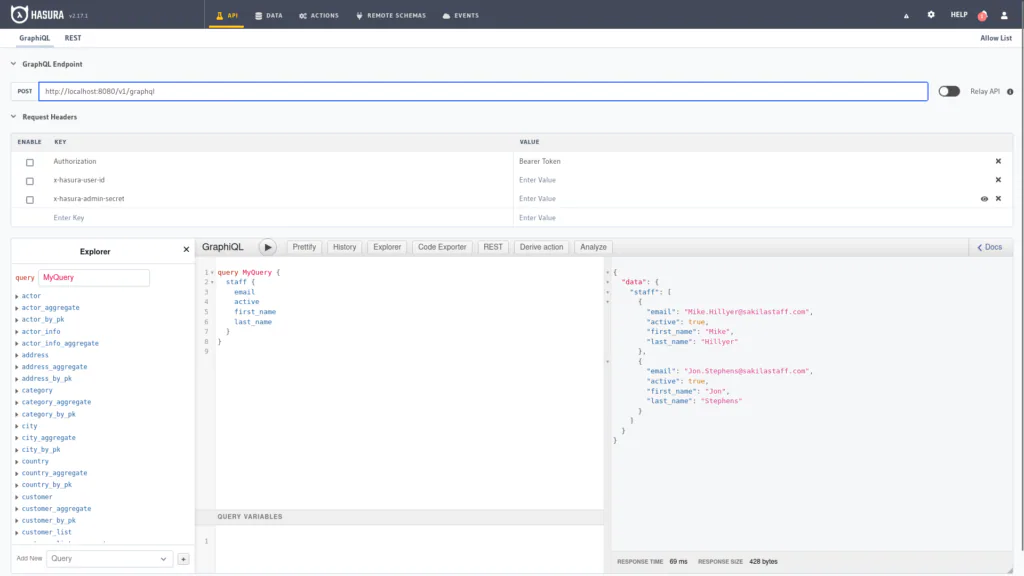Enable the x-hasura-admin-secret header checkbox
The height and width of the screenshot is (576, 1024).
pos(29,200)
